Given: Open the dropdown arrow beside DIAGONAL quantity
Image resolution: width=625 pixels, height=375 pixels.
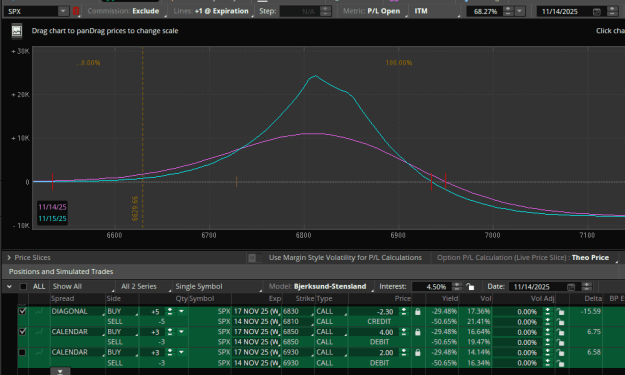Looking at the screenshot, I should pos(181,311).
